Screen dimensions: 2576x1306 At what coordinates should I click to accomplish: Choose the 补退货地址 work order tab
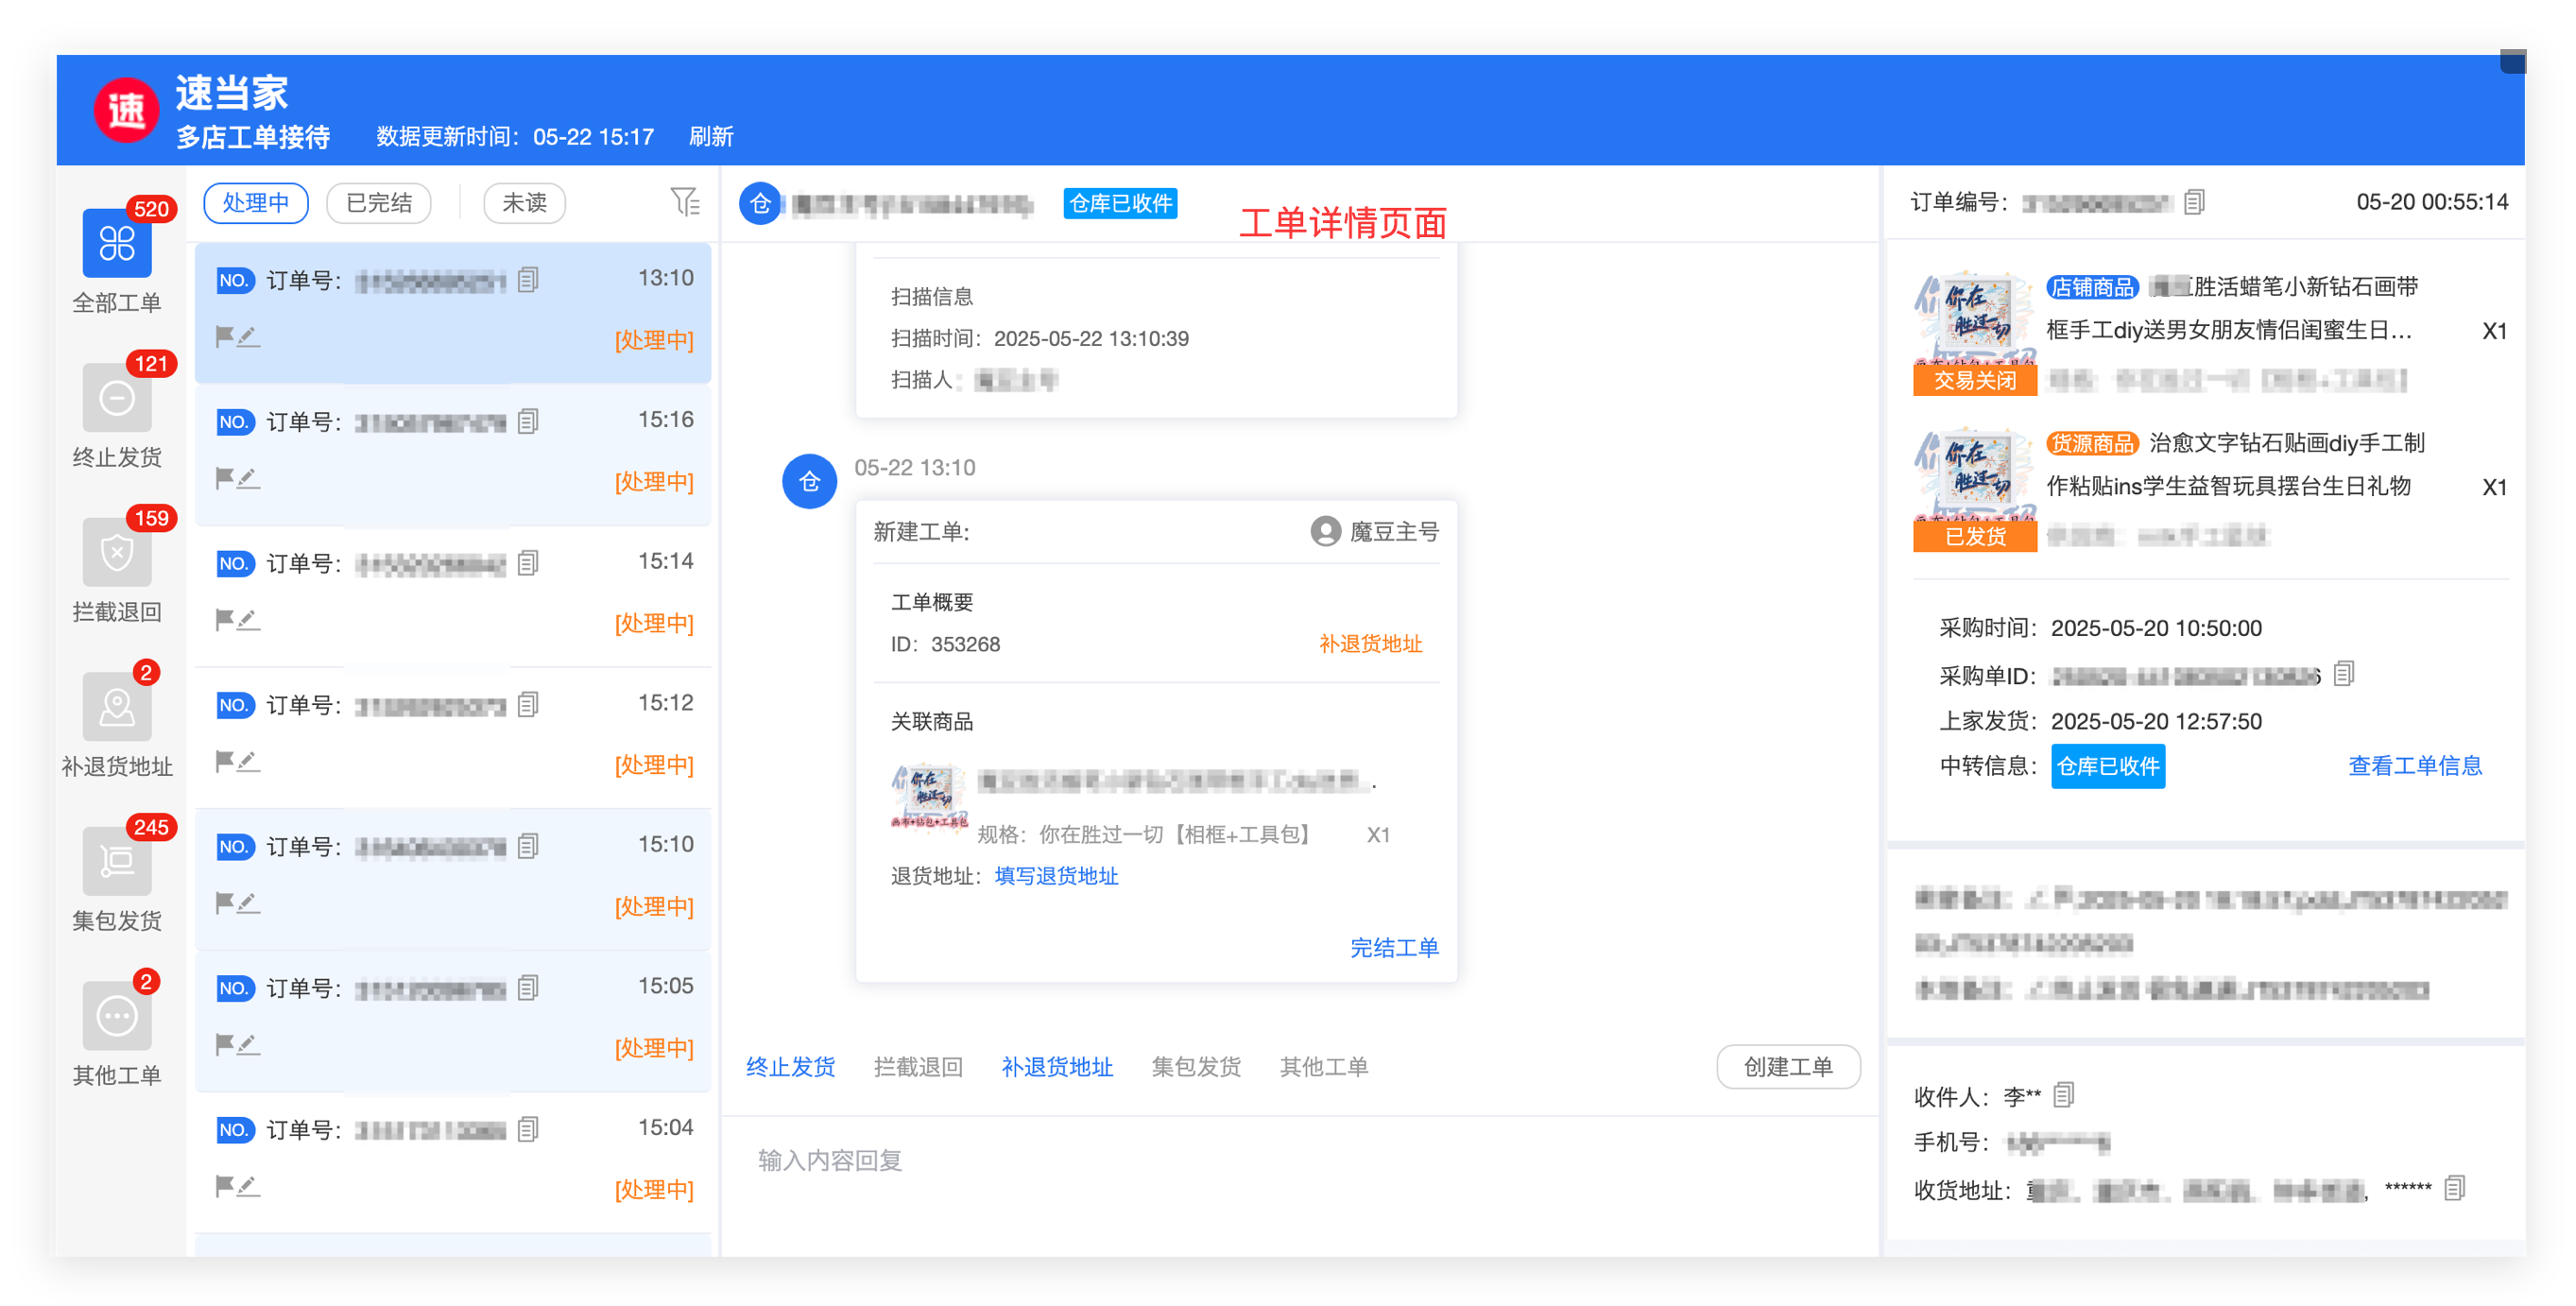point(1057,1067)
